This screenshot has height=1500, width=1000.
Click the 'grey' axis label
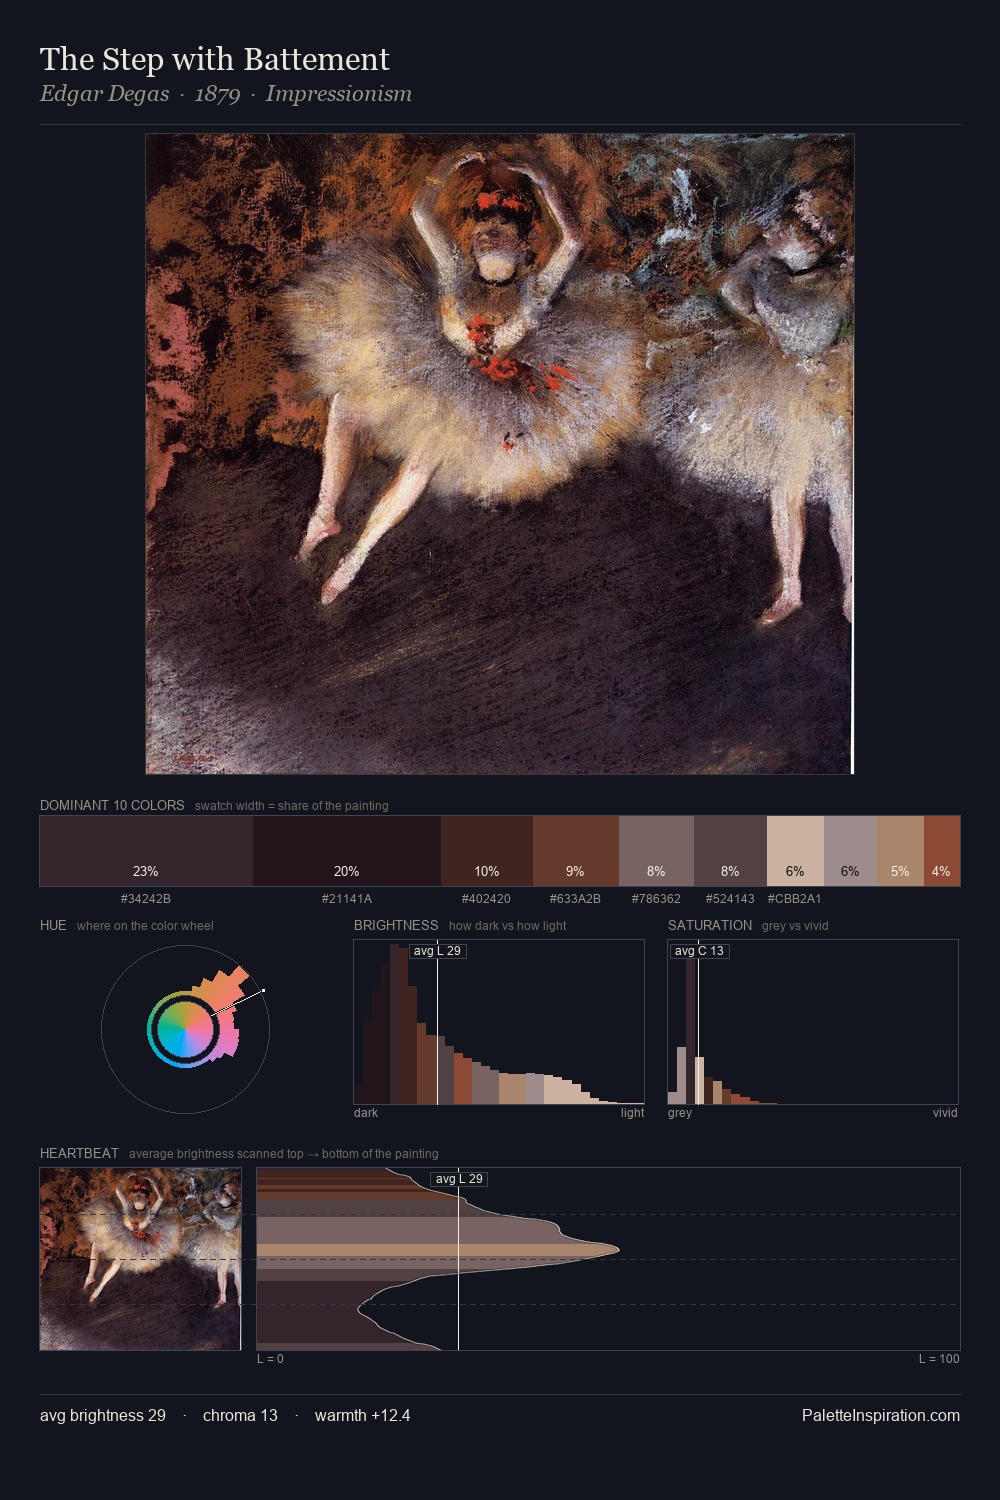pos(680,1113)
